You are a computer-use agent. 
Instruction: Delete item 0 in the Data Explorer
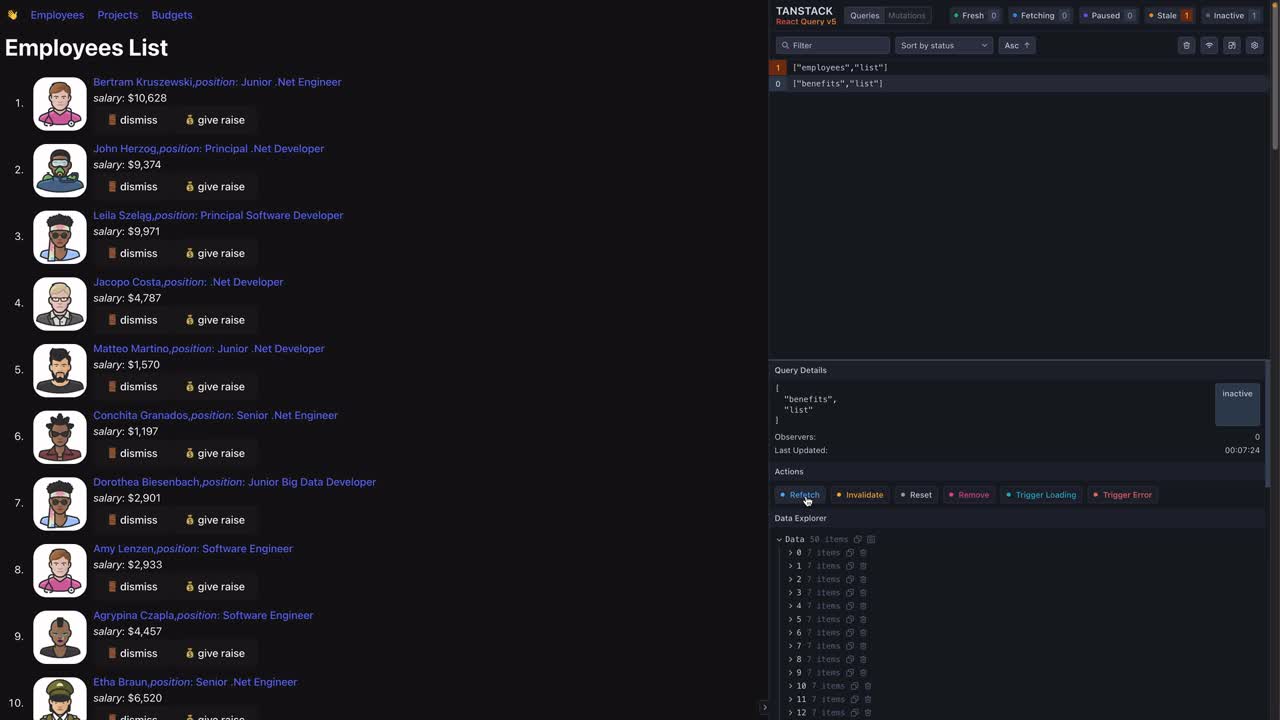click(x=863, y=553)
